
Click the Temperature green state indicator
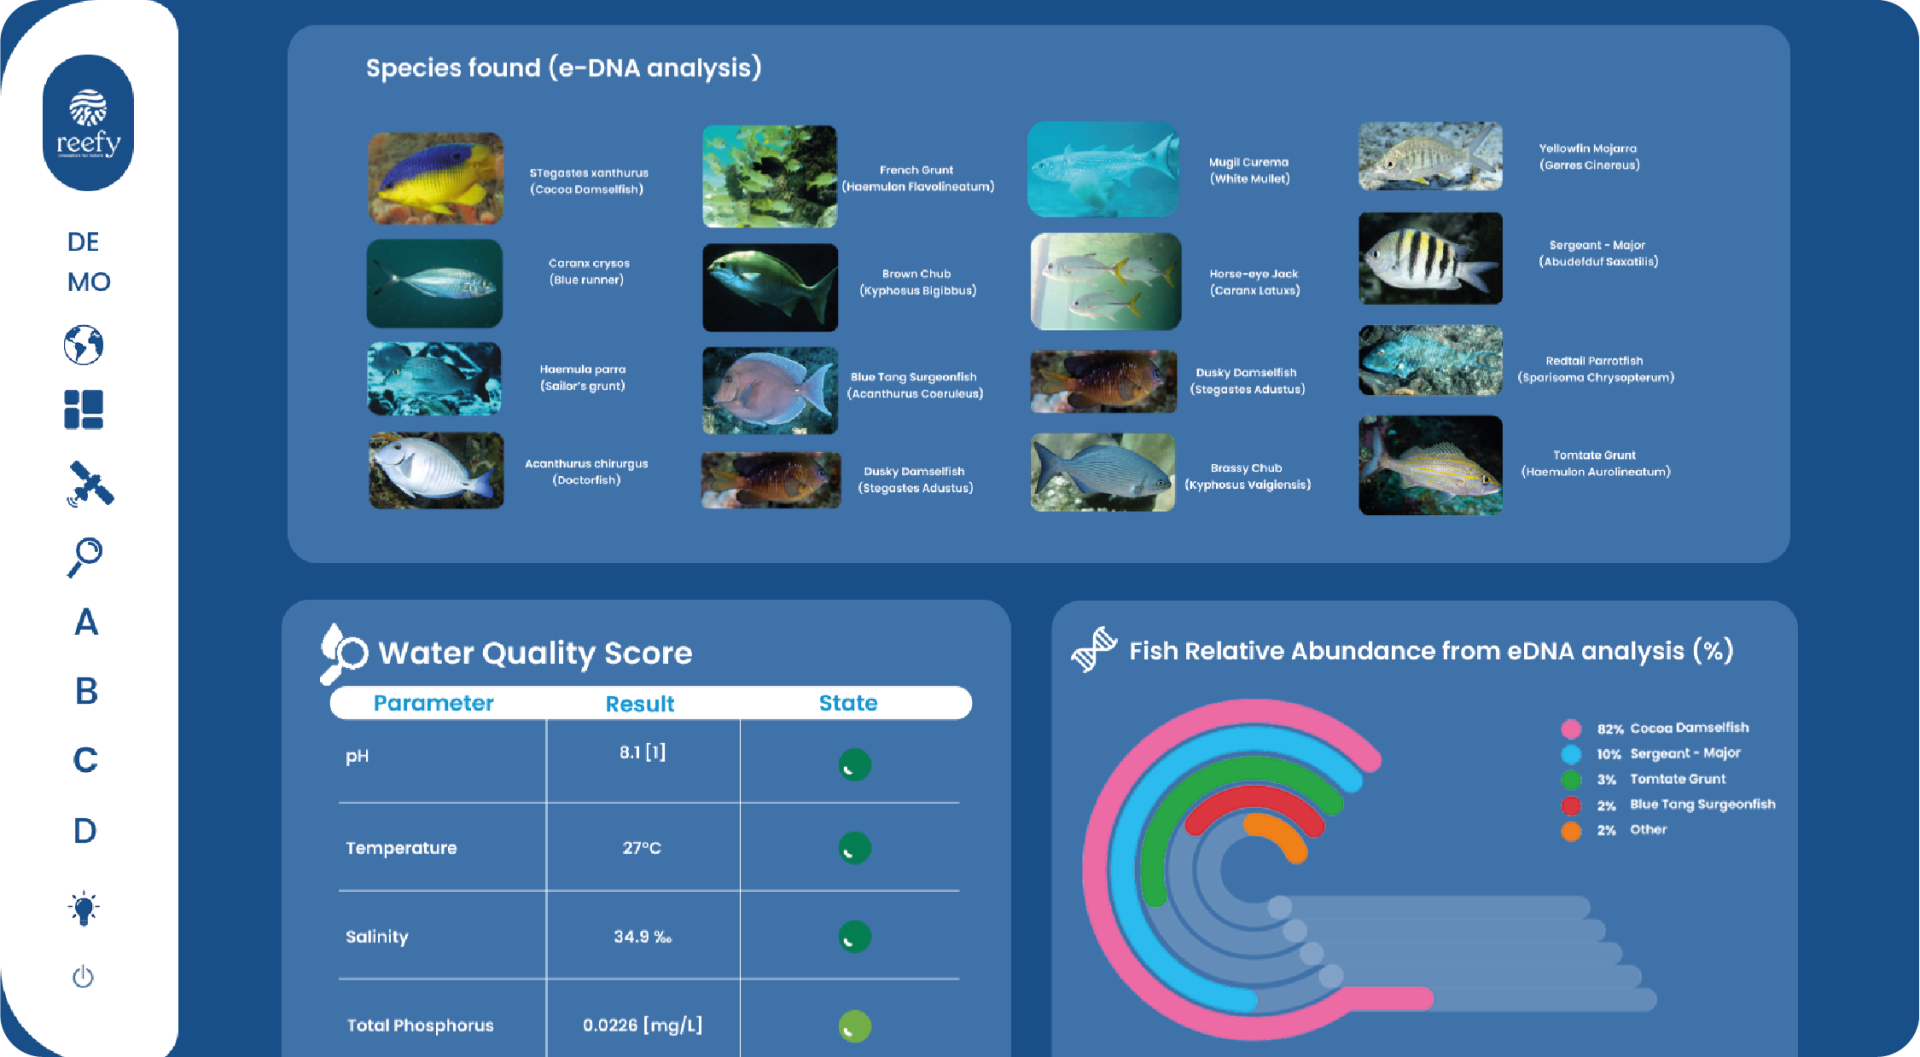(x=855, y=848)
